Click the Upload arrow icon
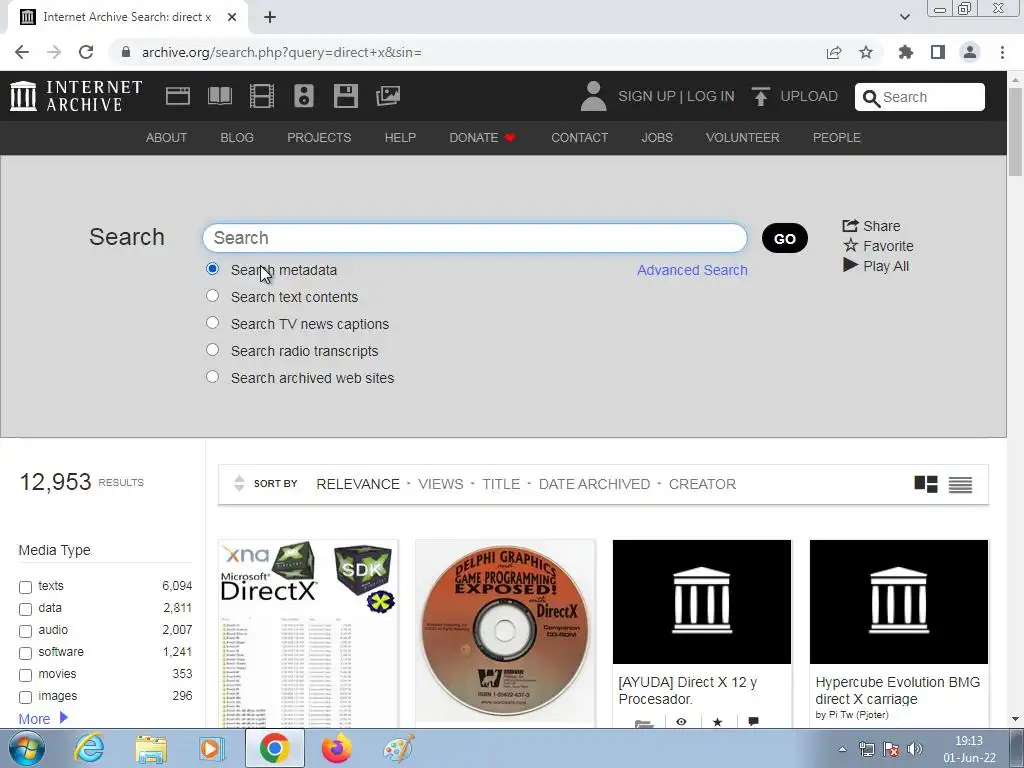Viewport: 1024px width, 768px height. point(760,96)
